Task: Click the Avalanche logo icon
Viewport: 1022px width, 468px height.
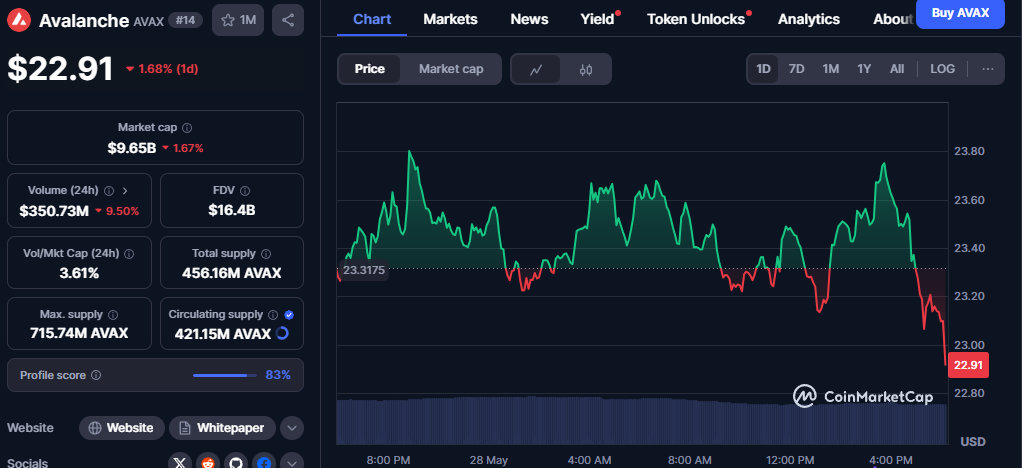Action: (x=20, y=20)
